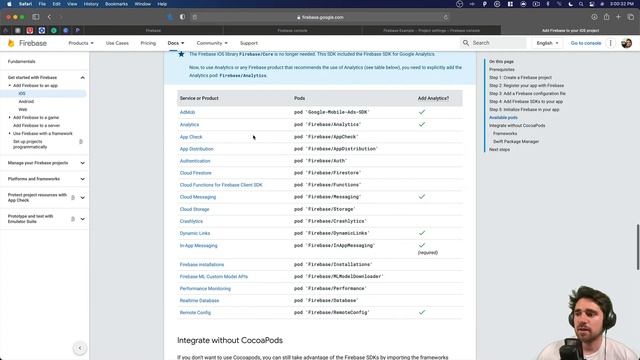Click the red pinned tab icon
The height and width of the screenshot is (360, 640).
[30, 30]
